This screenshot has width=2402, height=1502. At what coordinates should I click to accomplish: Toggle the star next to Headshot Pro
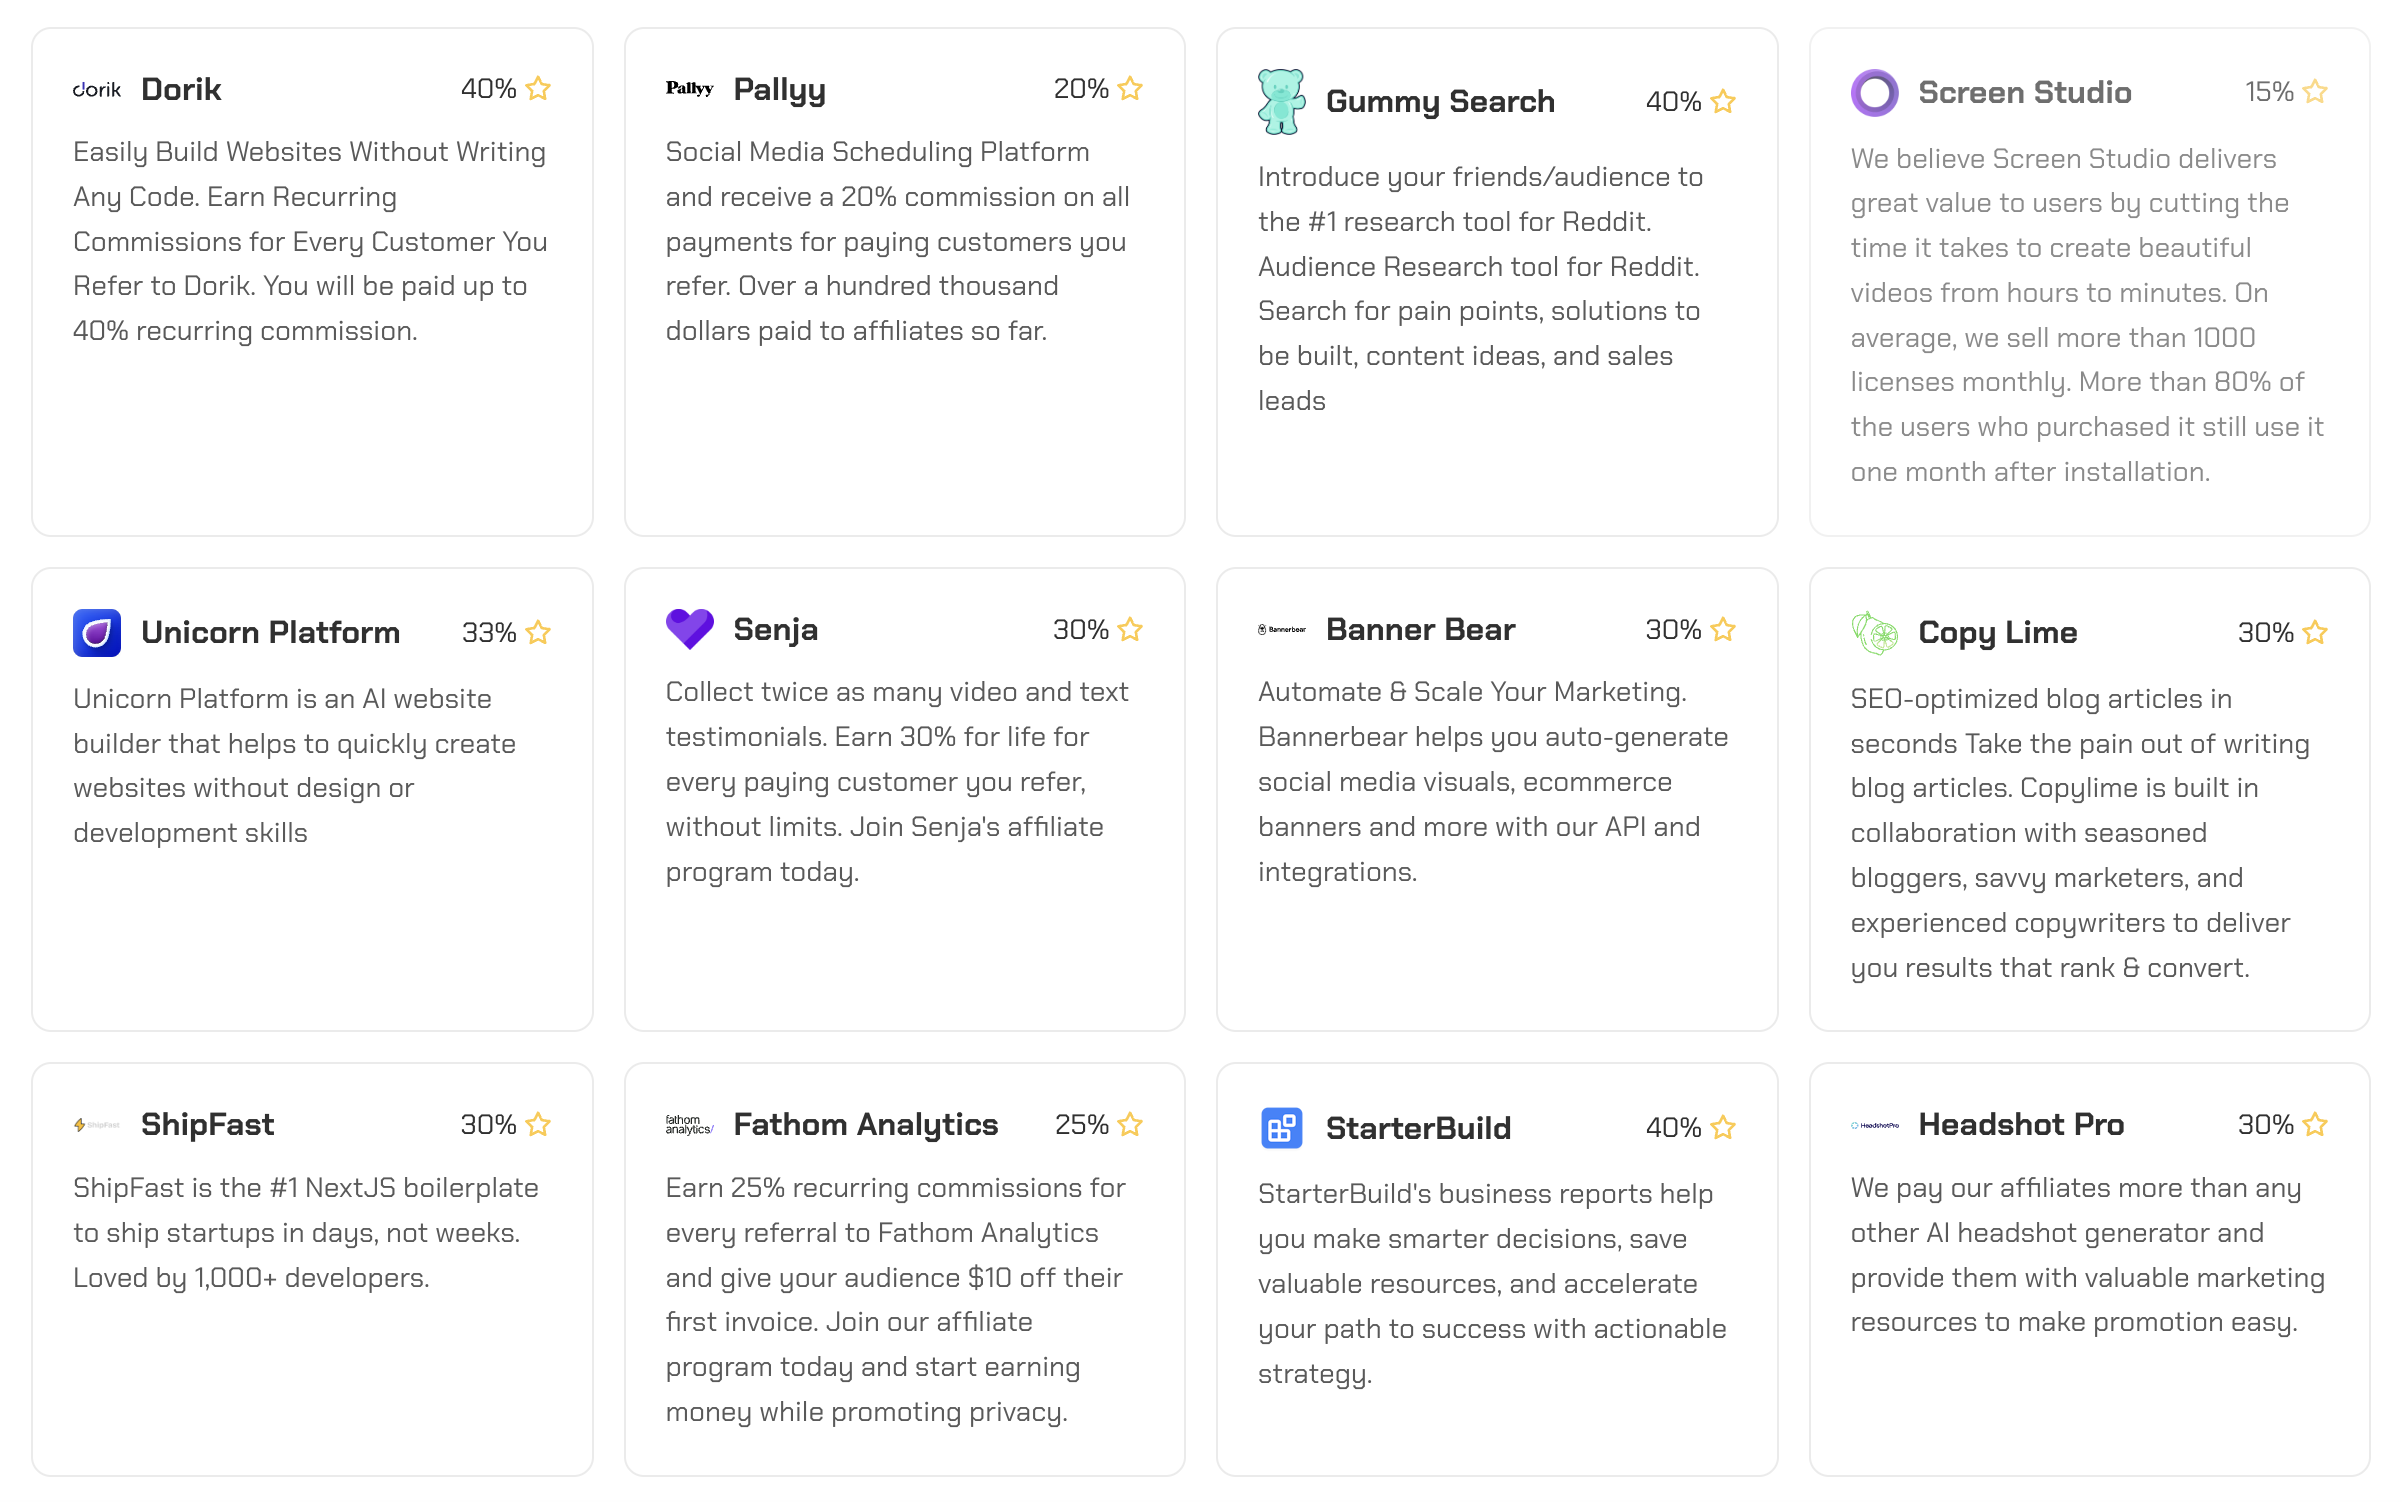click(2315, 1124)
